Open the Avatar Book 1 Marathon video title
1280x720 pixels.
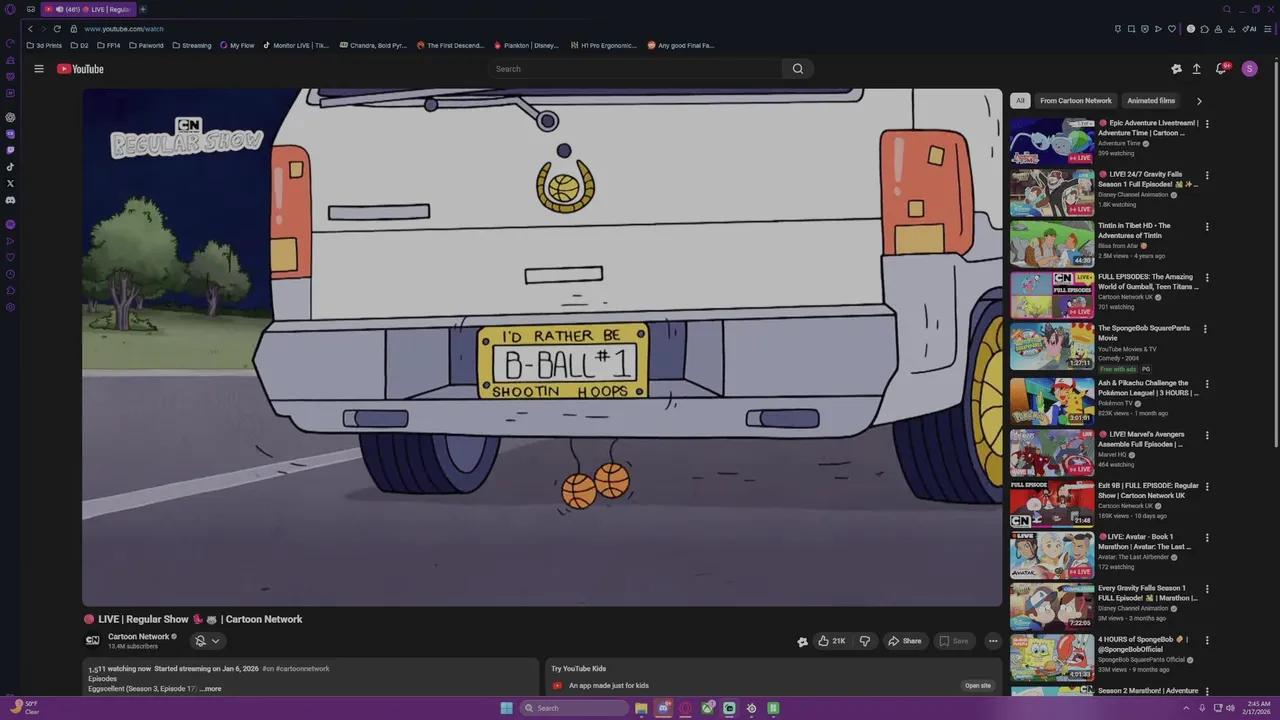(x=1145, y=542)
